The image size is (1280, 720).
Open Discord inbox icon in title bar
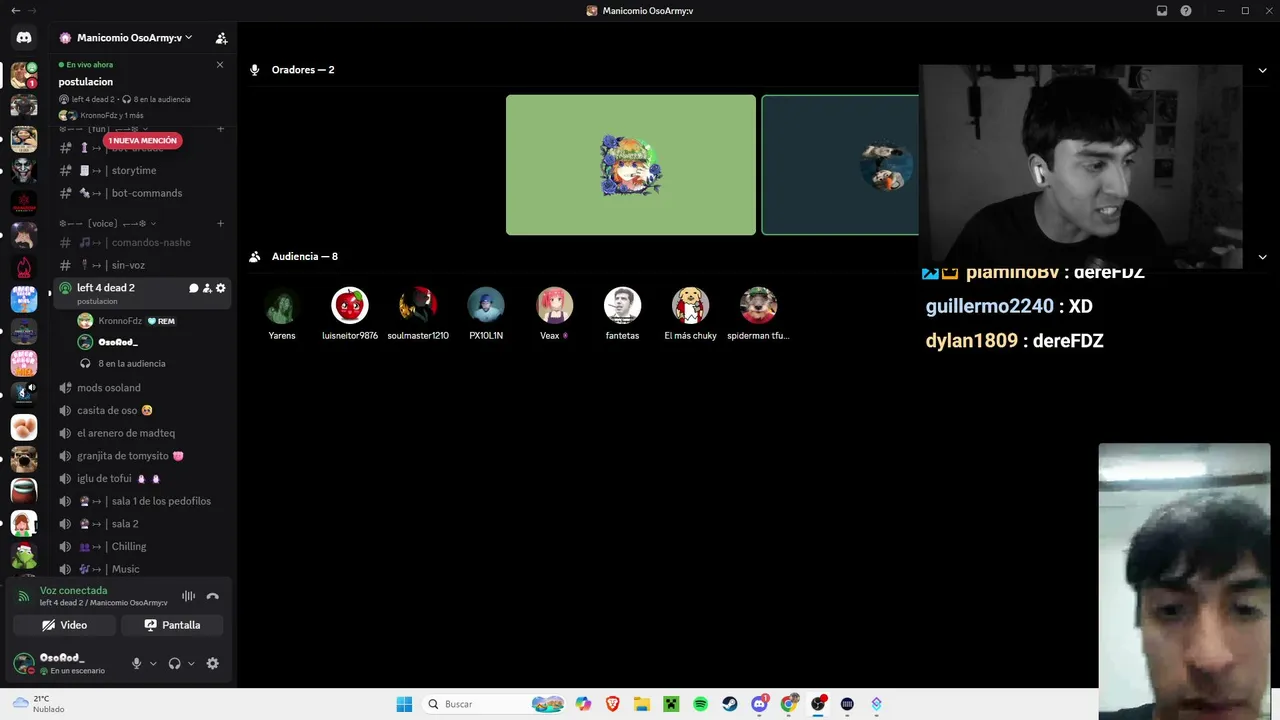click(x=1162, y=11)
